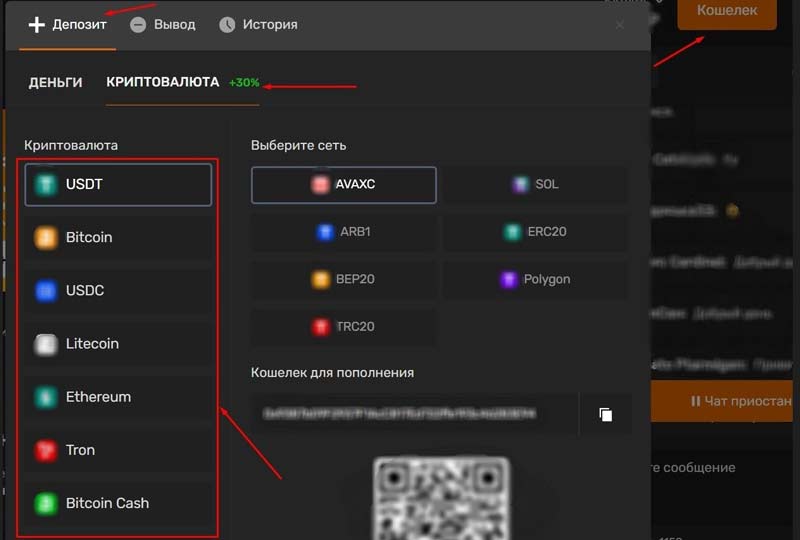
Task: Choose the TRC20 network
Action: [343, 326]
